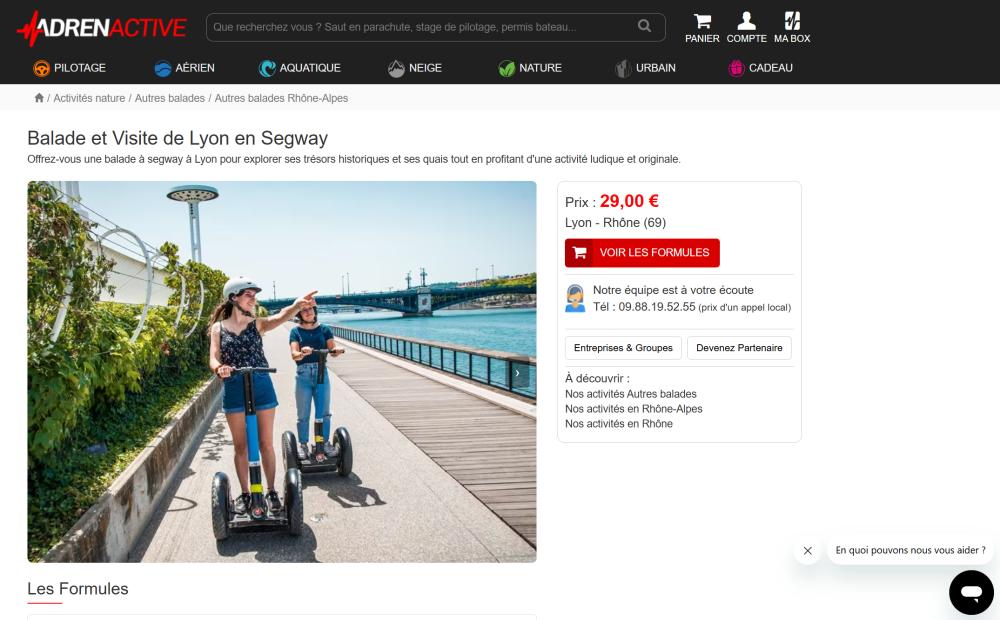This screenshot has height=620, width=1000.
Task: Open Autres balades breadcrumb link
Action: coord(169,98)
